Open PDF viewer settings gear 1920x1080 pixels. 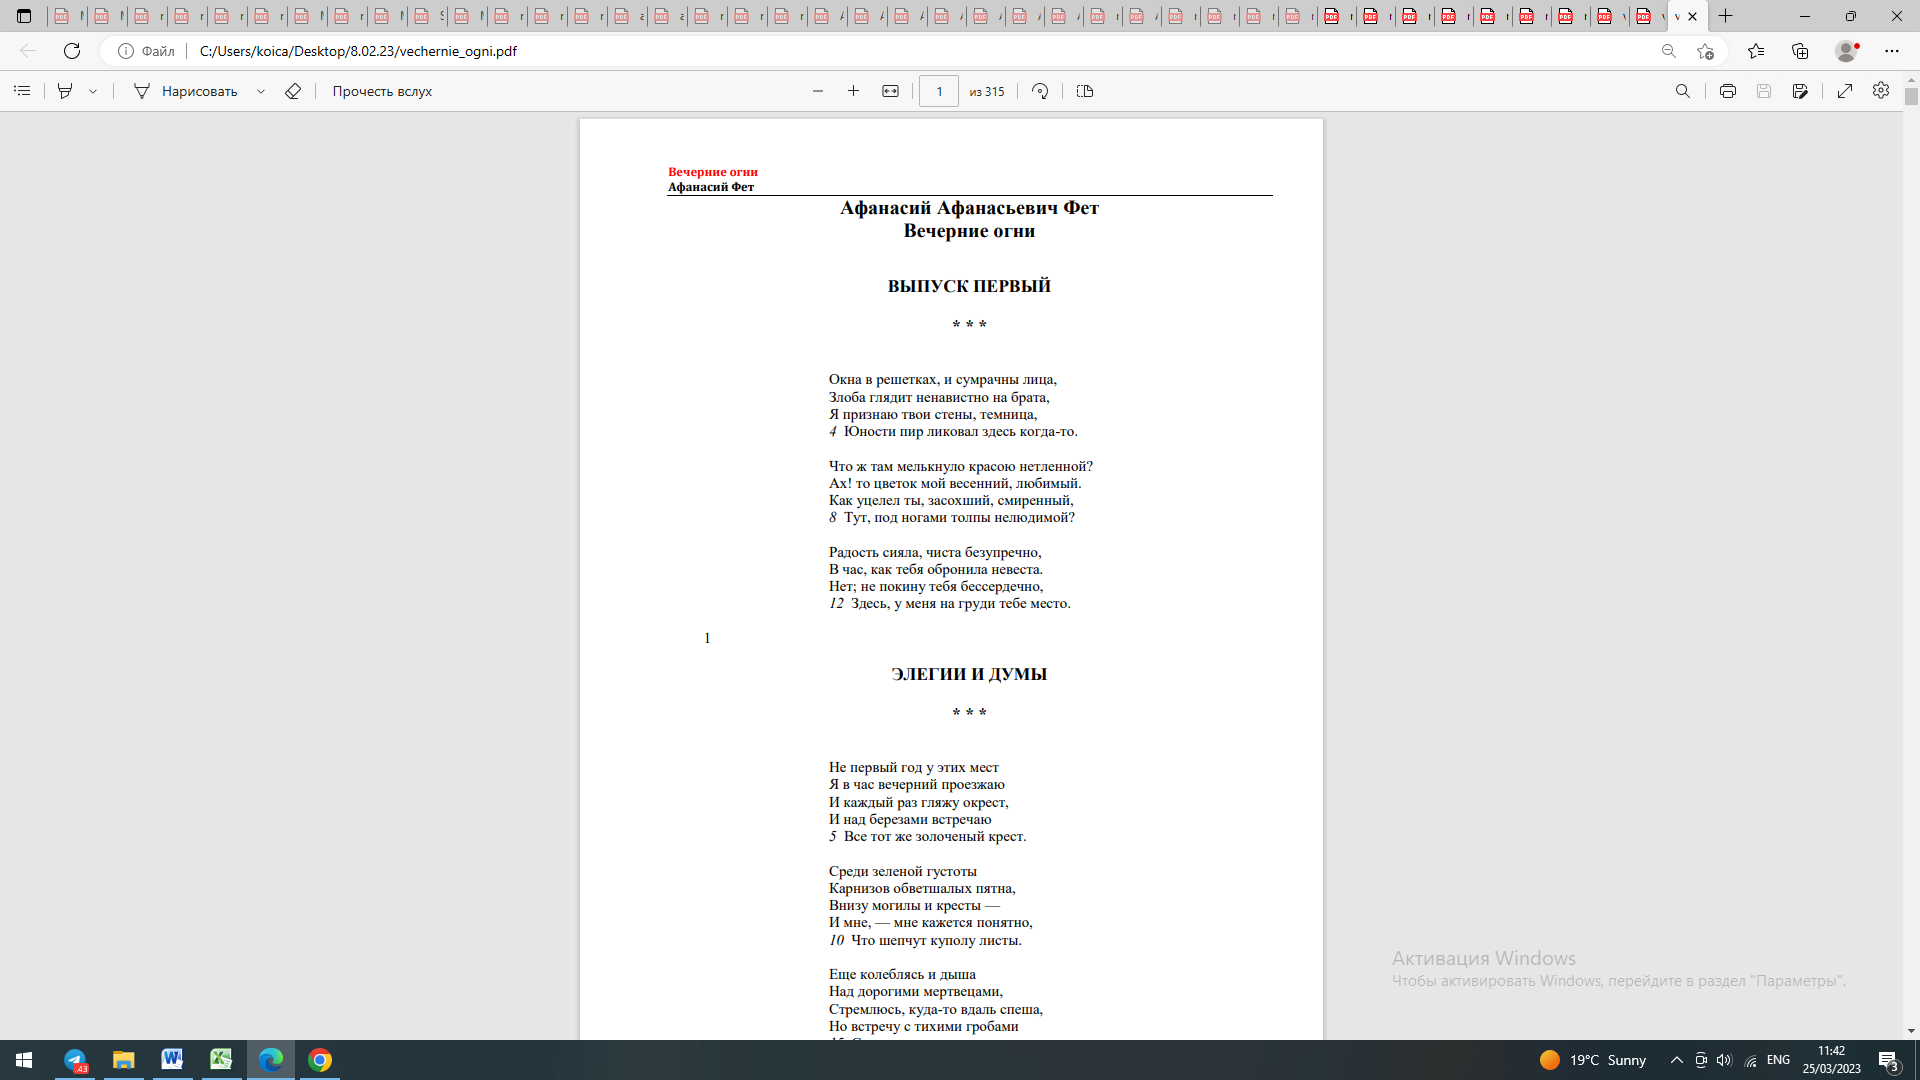click(1881, 91)
